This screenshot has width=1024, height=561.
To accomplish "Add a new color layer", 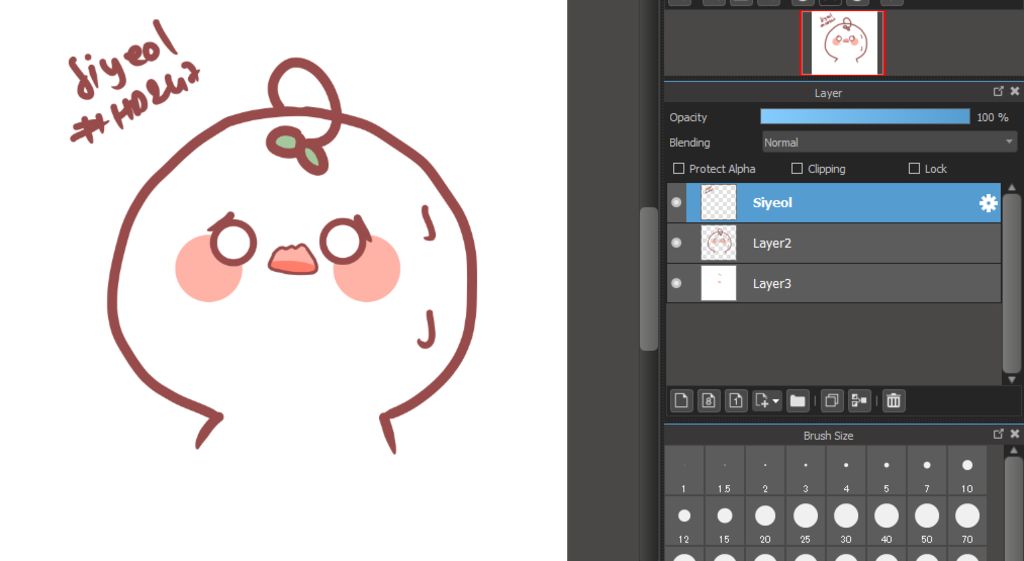I will point(681,400).
